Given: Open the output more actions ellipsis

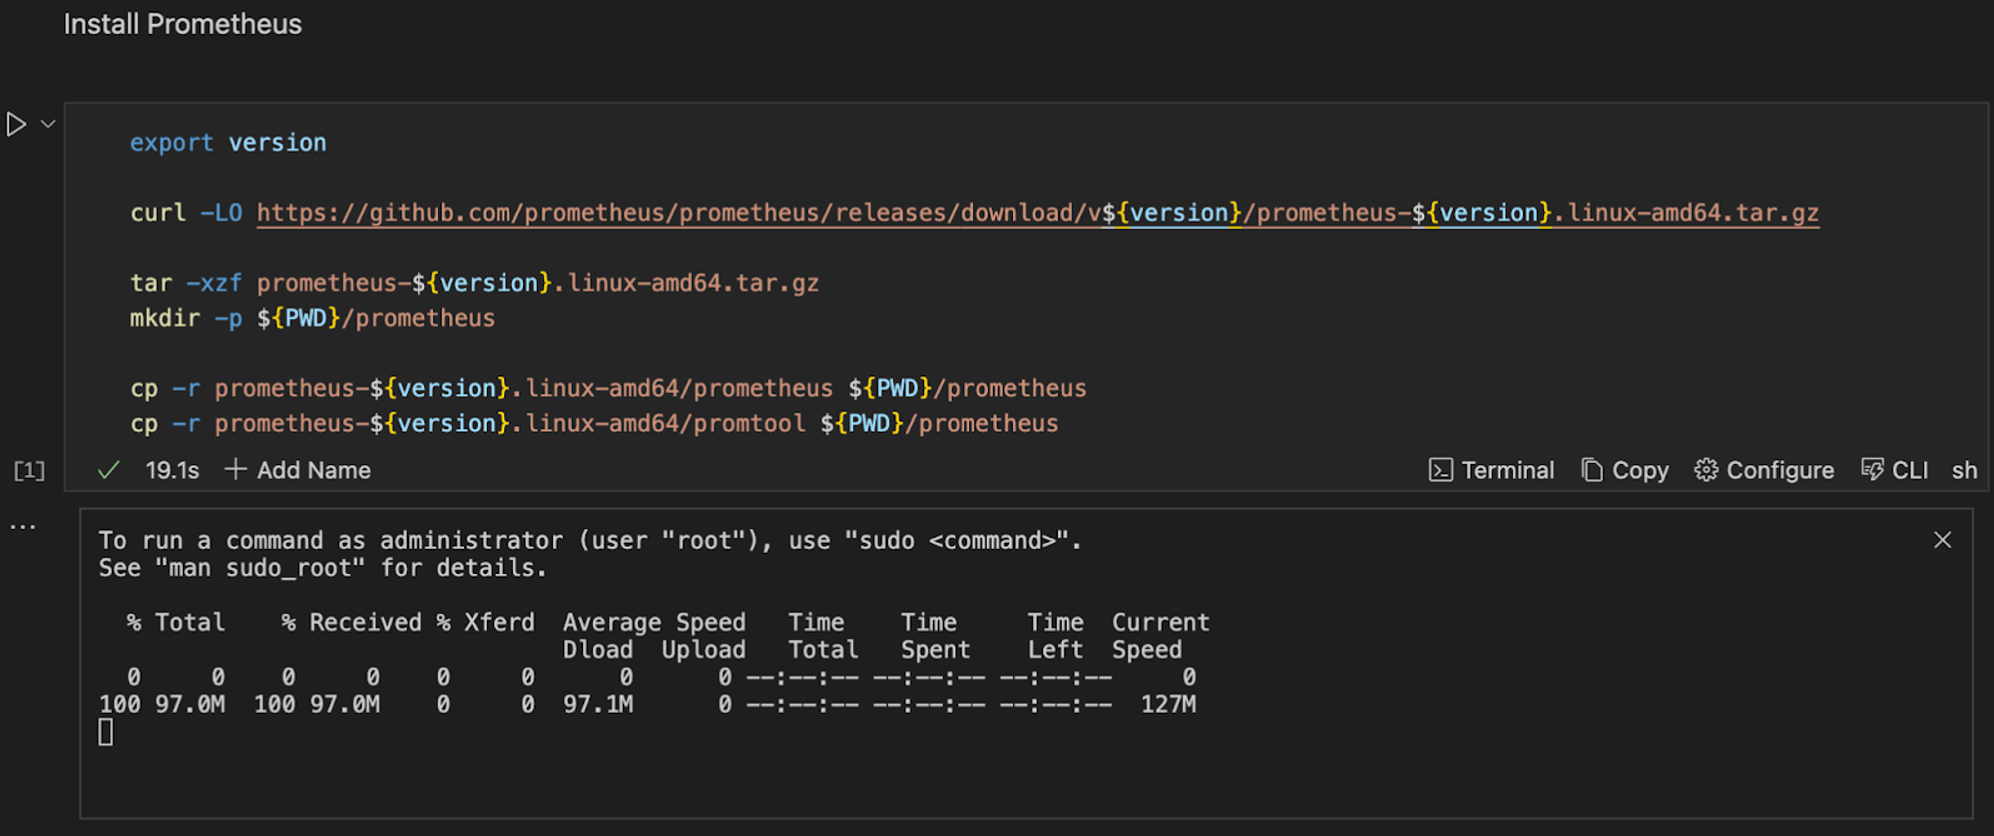Looking at the screenshot, I should 22,526.
